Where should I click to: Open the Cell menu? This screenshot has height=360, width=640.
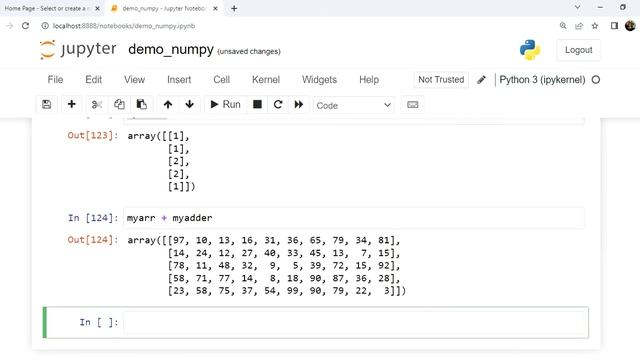pos(222,80)
